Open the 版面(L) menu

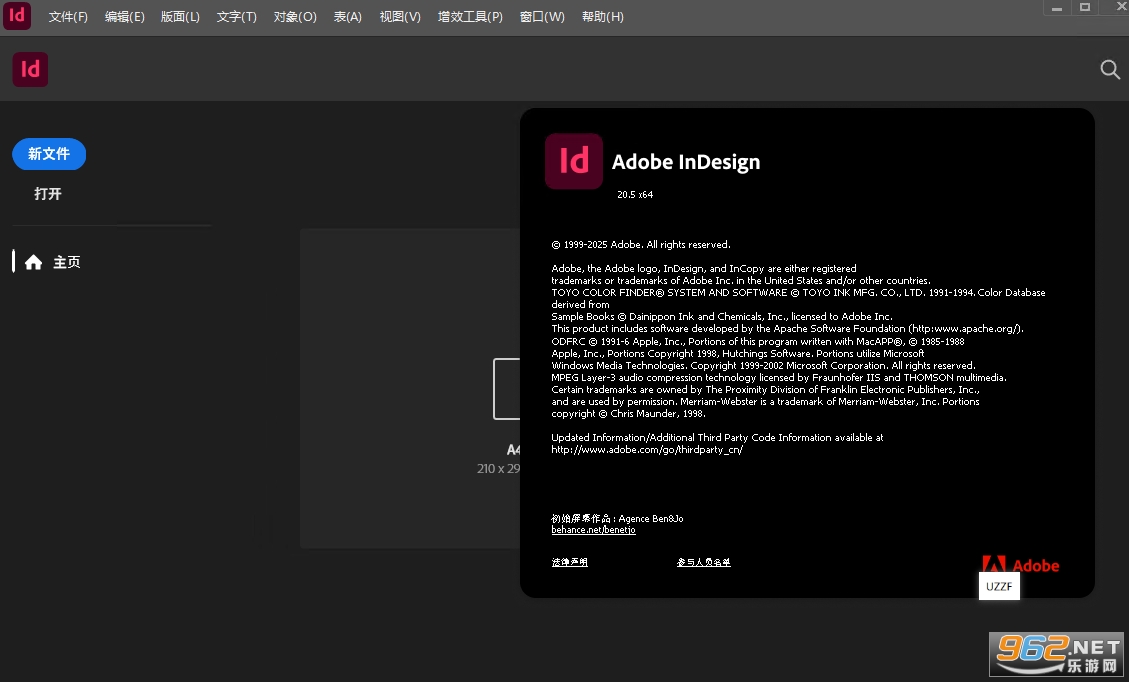180,17
